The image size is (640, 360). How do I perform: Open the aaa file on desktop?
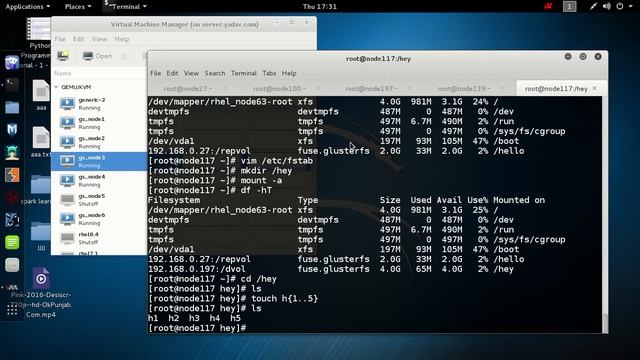point(41,95)
